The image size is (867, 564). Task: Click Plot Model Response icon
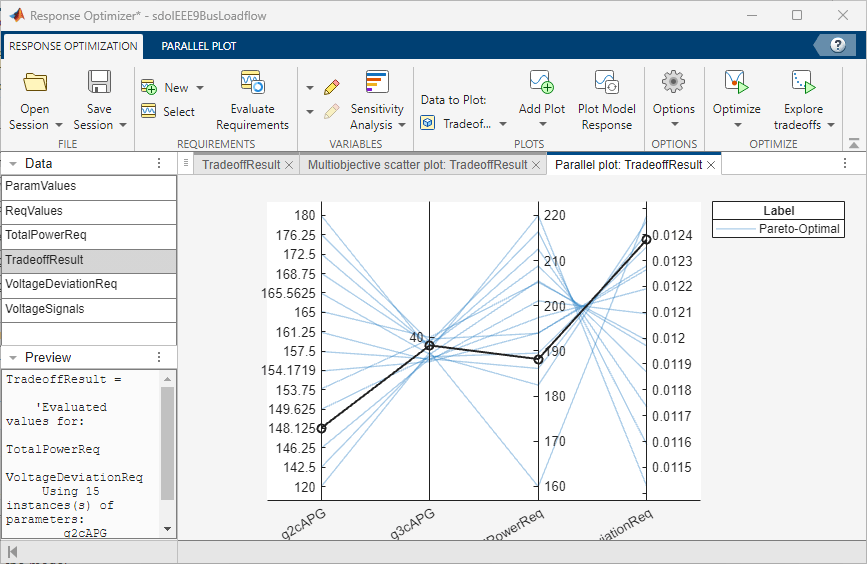(x=606, y=84)
